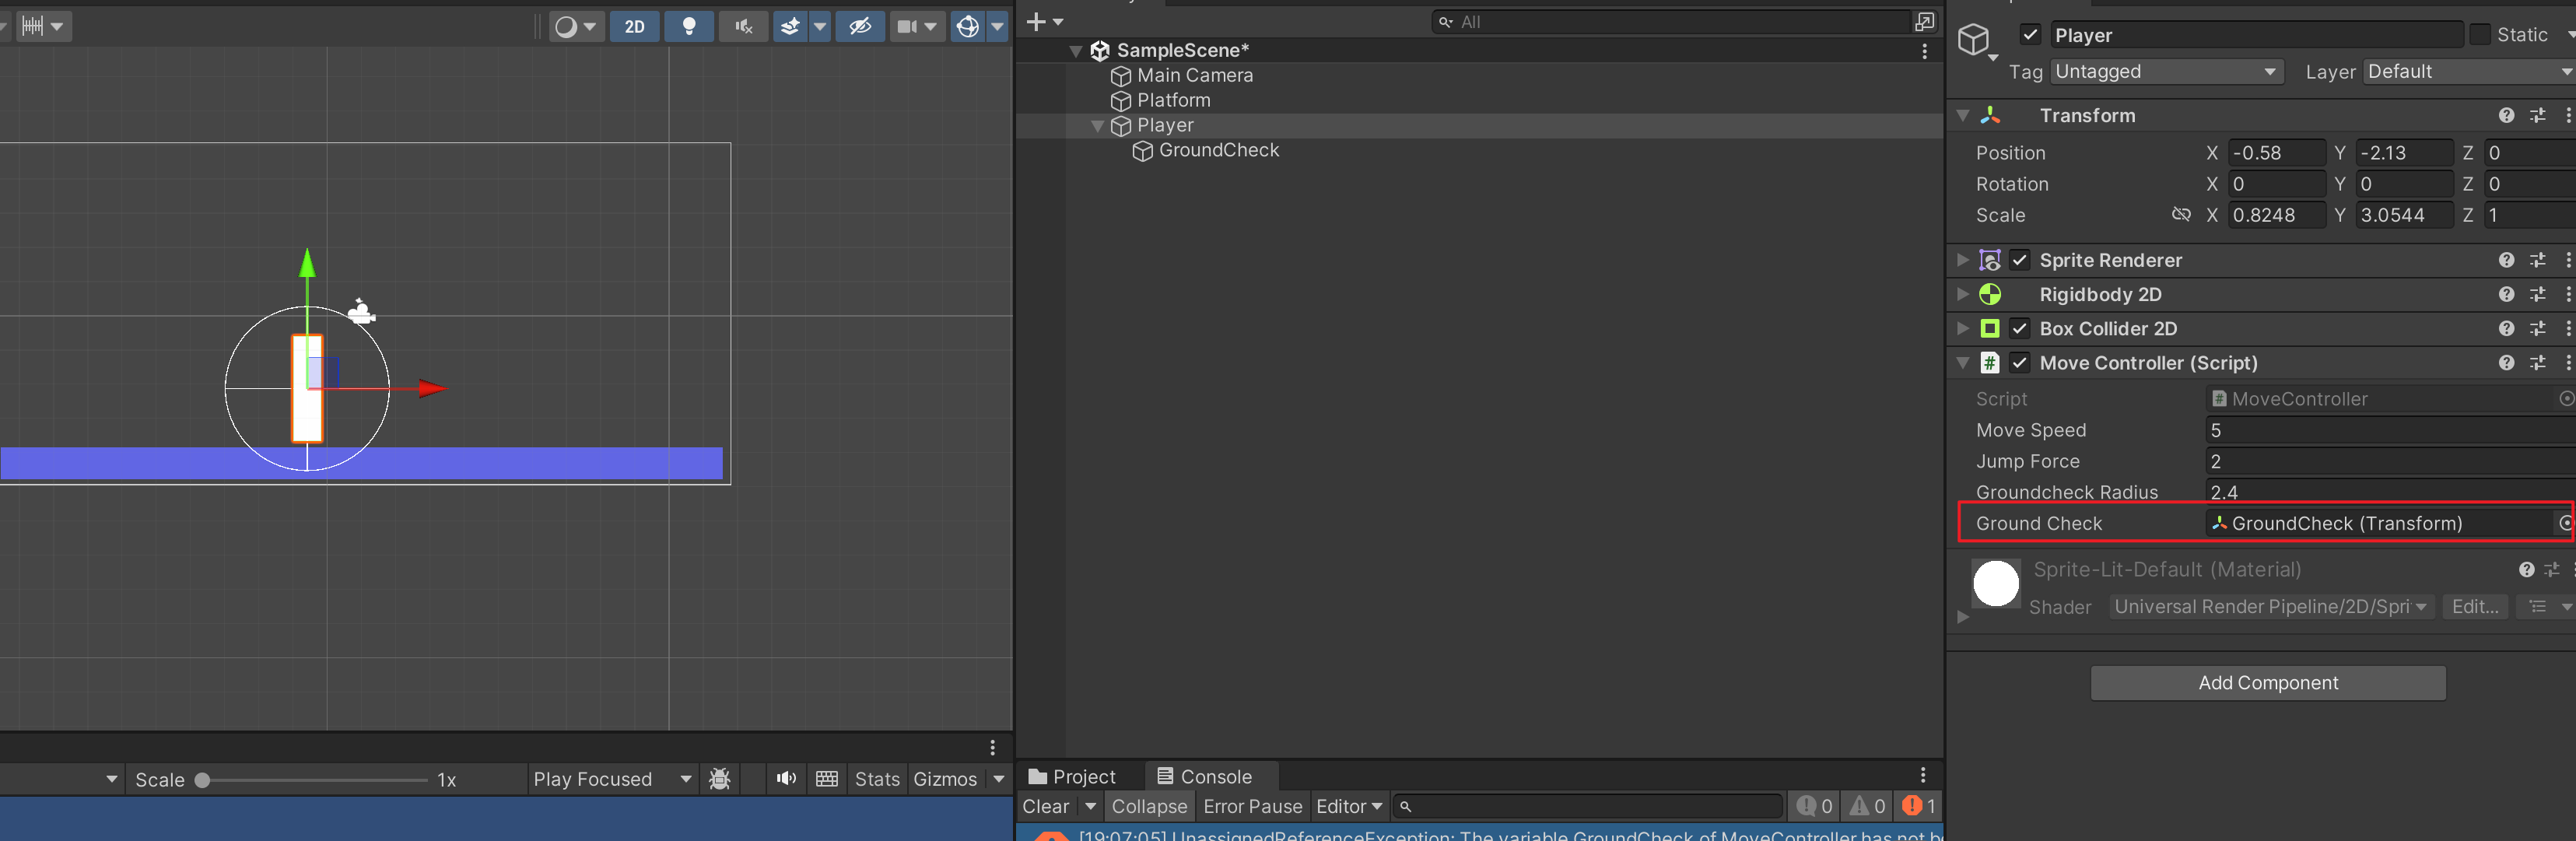Click the Add Component button
This screenshot has width=2576, height=841.
tap(2268, 683)
